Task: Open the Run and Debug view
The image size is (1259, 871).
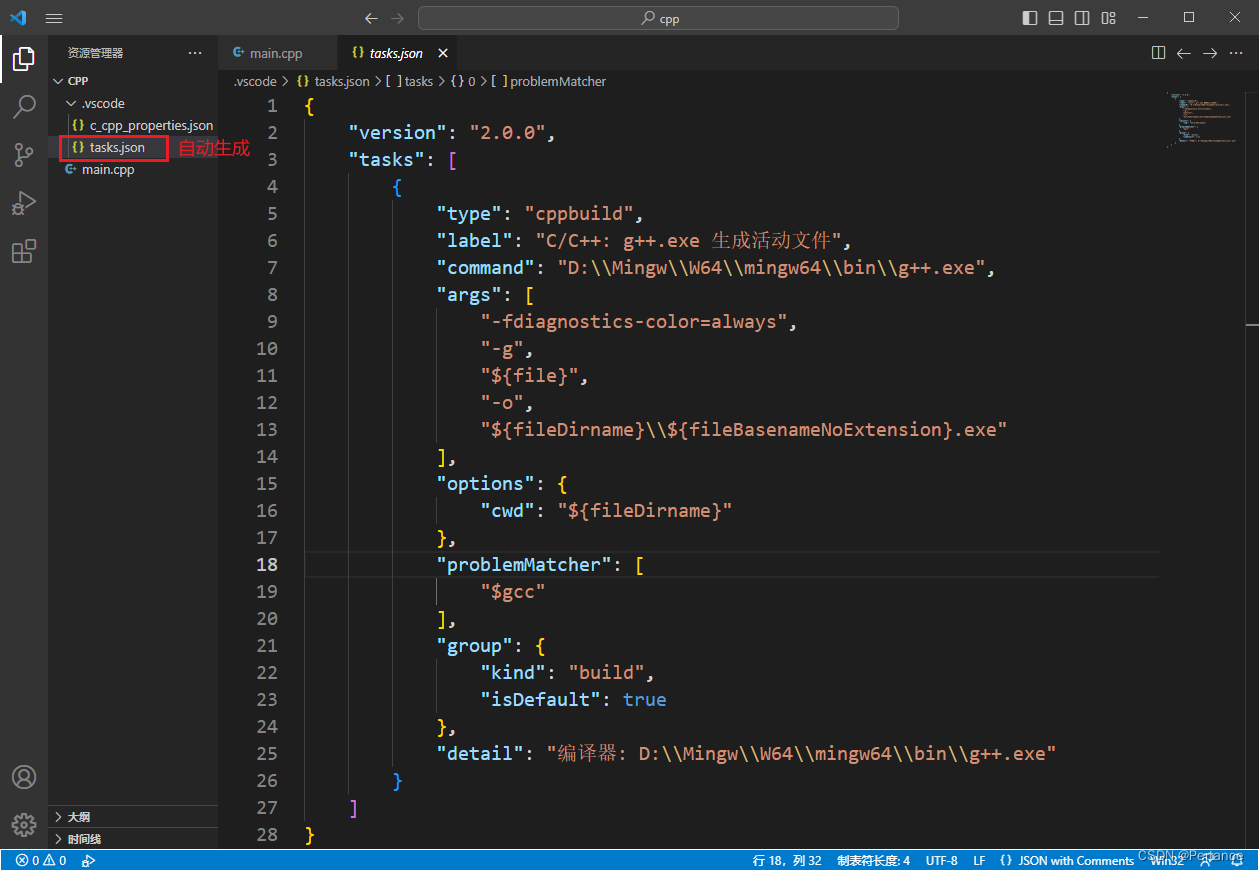Action: 24,203
